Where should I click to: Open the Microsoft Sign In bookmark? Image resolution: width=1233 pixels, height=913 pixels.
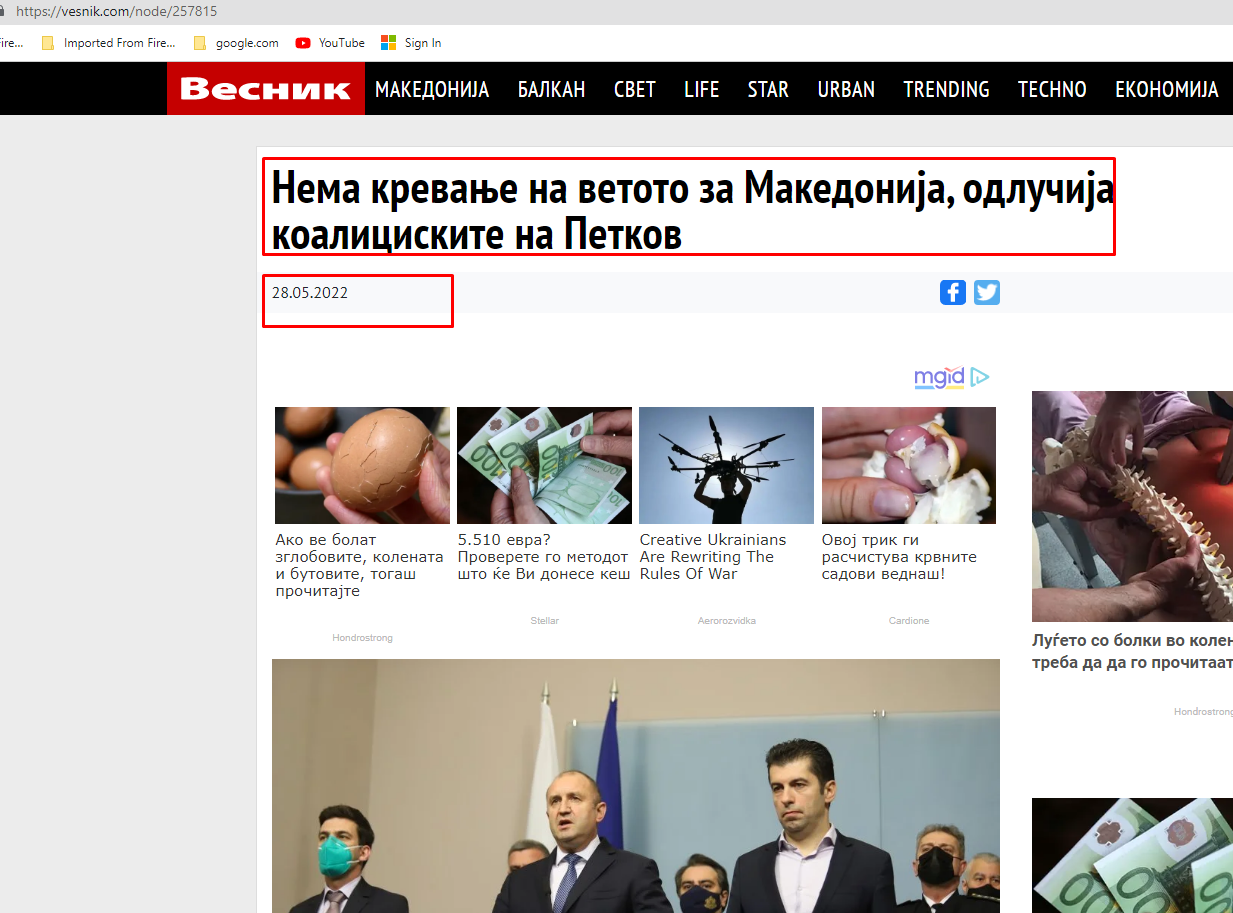[411, 43]
